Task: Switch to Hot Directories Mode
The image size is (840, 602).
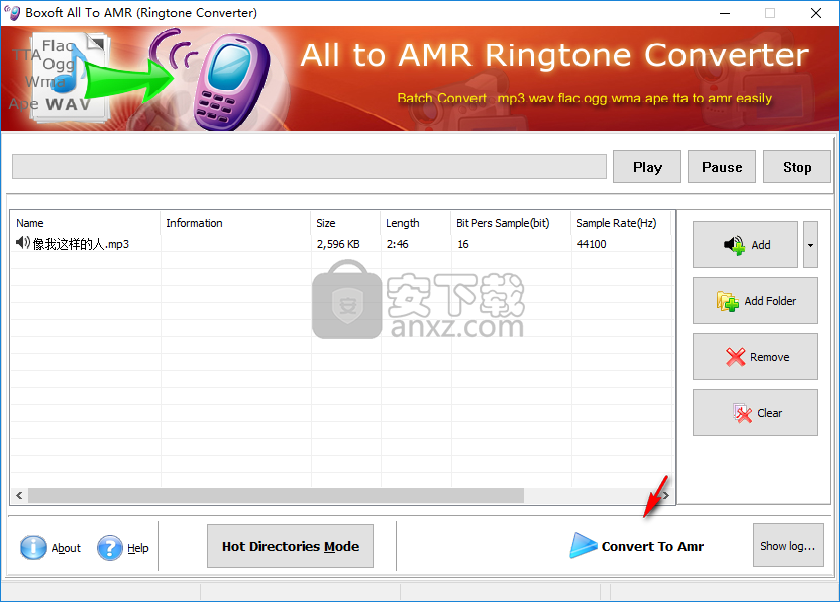Action: pos(290,546)
